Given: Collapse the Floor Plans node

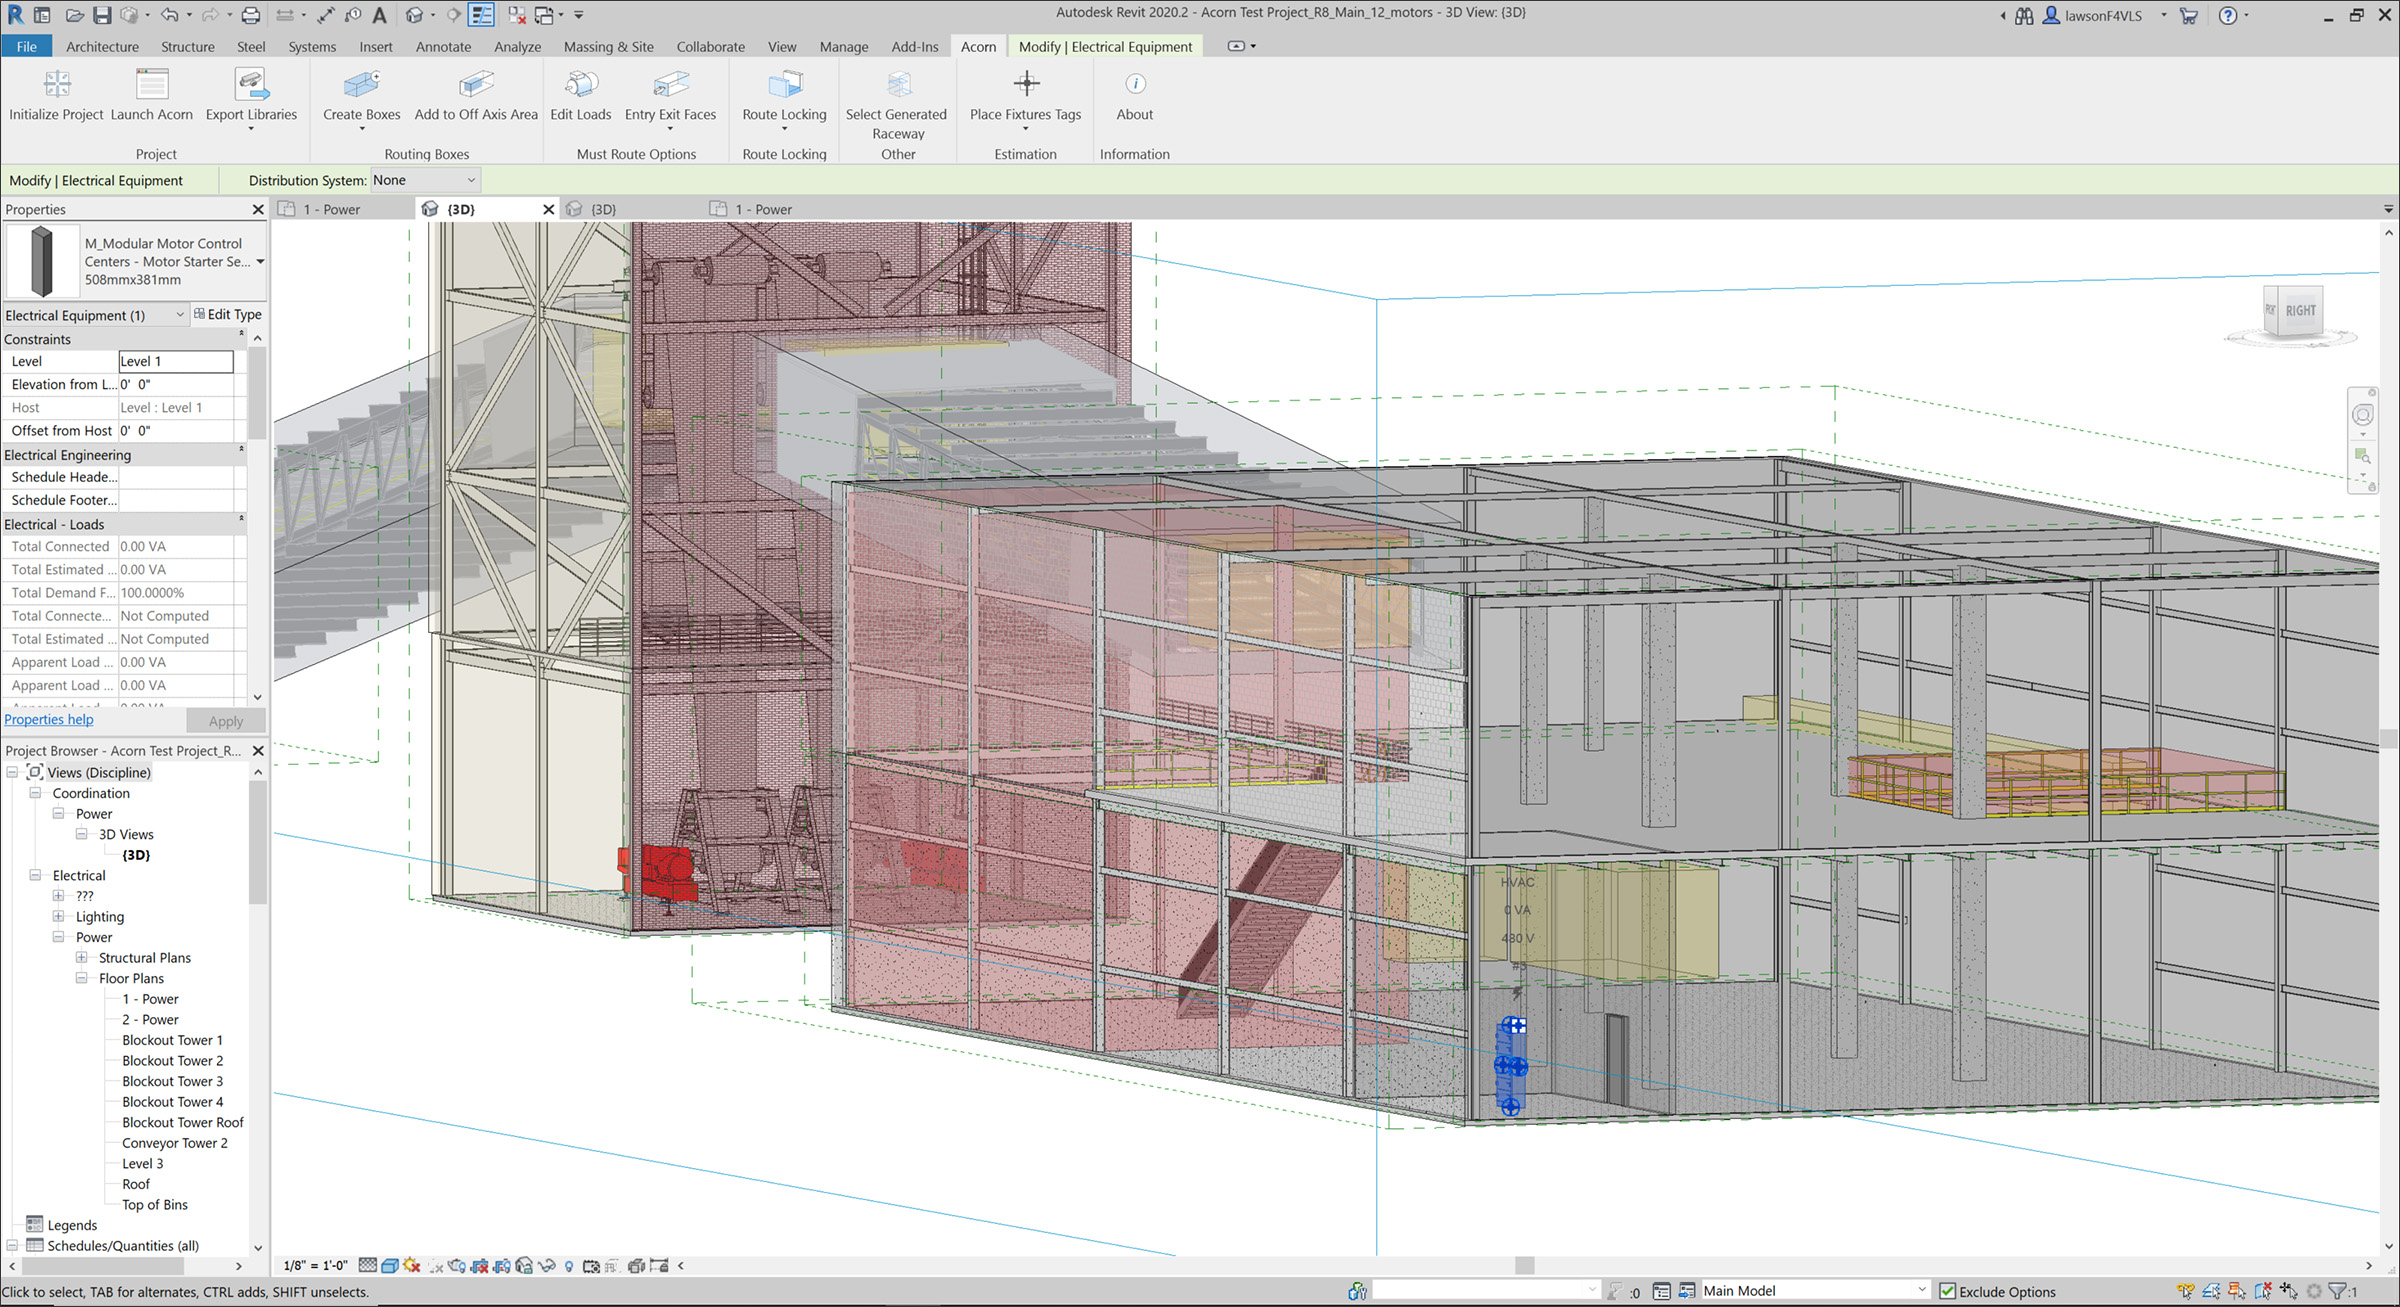Looking at the screenshot, I should 81,978.
